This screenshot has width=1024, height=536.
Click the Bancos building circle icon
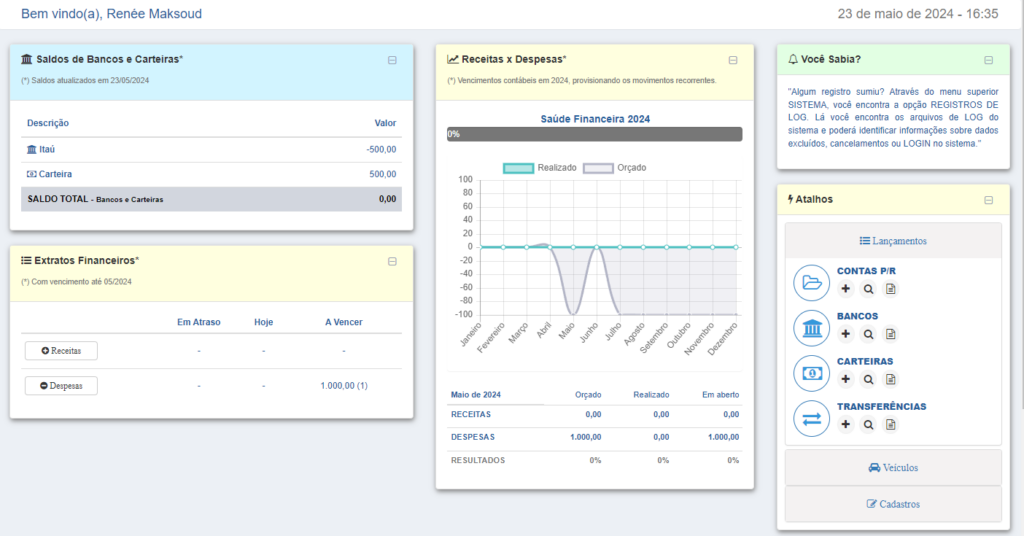tap(812, 328)
